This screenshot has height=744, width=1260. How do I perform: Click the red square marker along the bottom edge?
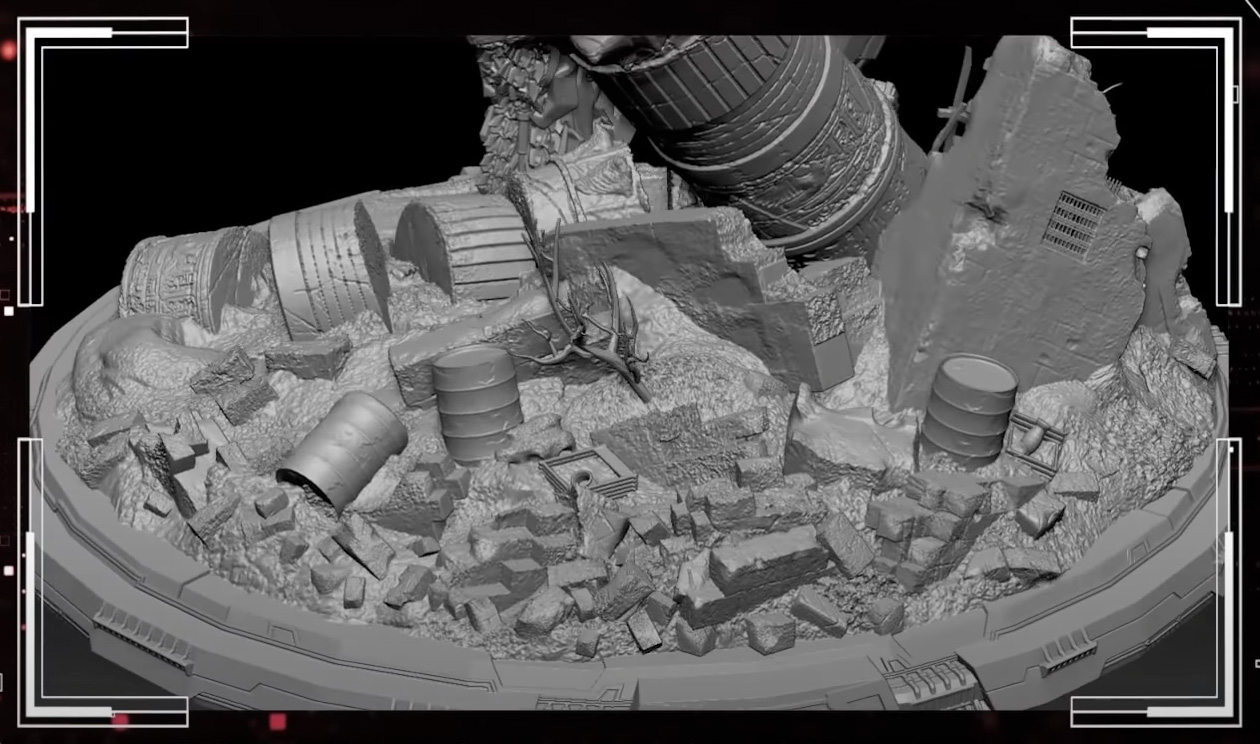[277, 722]
